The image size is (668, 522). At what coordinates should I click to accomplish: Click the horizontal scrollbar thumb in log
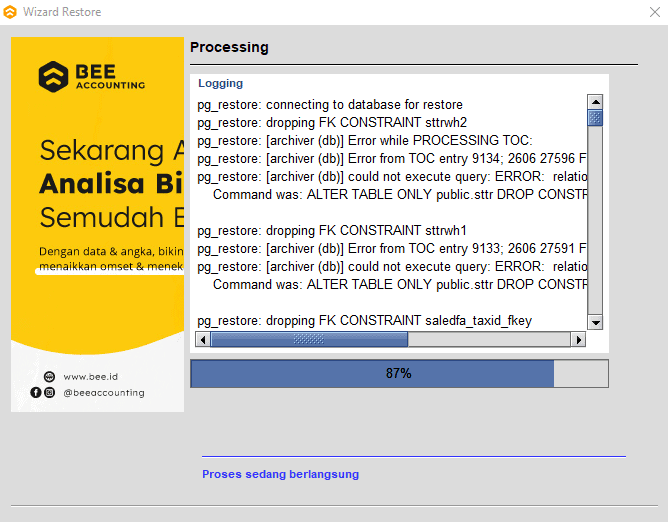(309, 340)
